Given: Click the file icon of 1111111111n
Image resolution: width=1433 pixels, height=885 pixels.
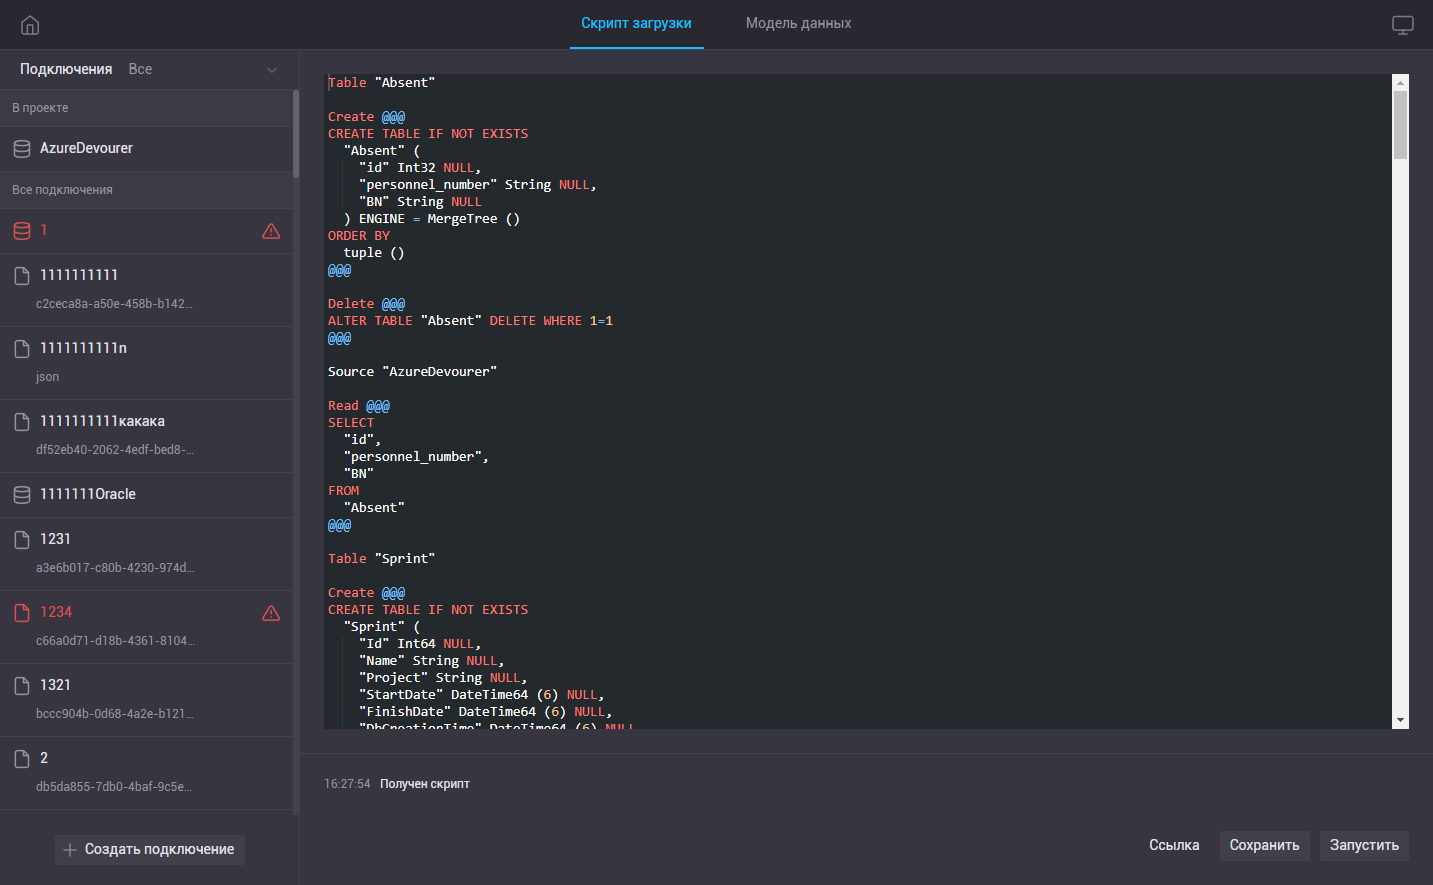Looking at the screenshot, I should pyautogui.click(x=22, y=348).
